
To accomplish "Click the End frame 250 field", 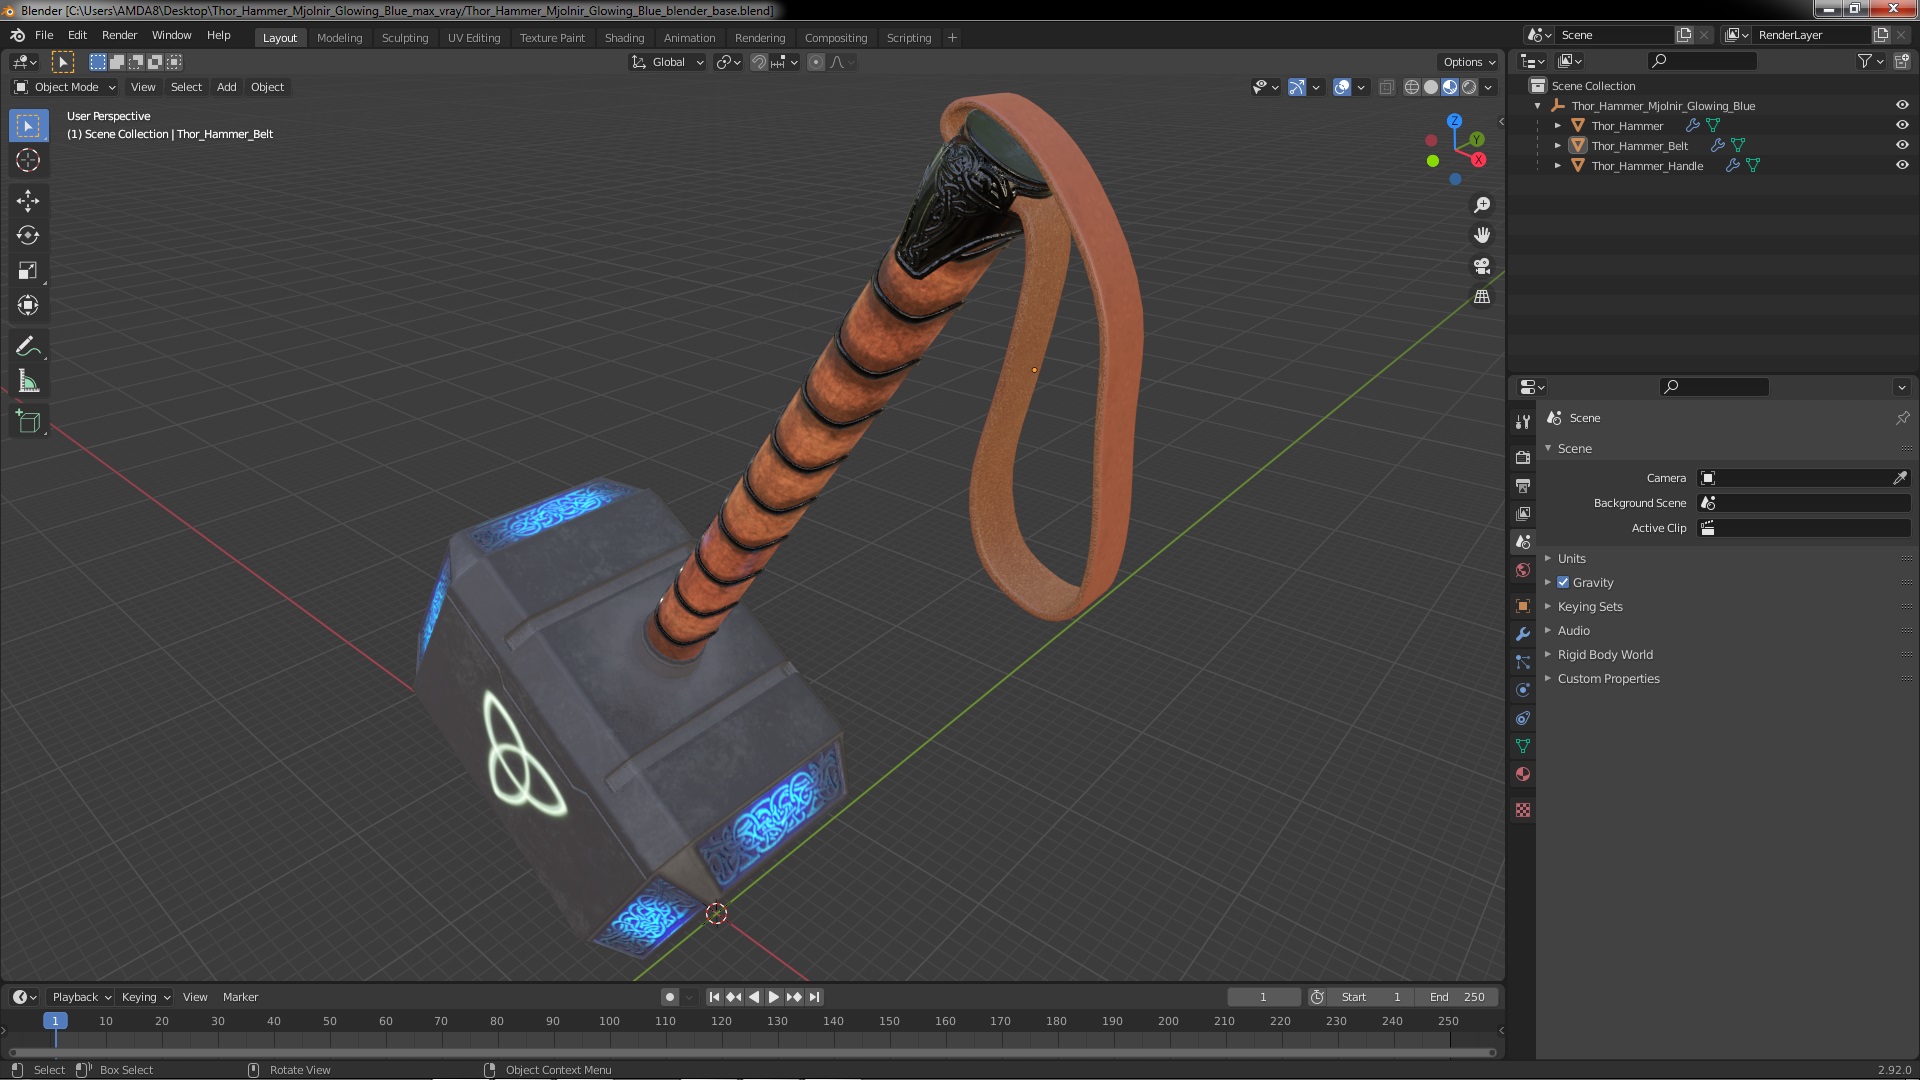I will 1457,997.
